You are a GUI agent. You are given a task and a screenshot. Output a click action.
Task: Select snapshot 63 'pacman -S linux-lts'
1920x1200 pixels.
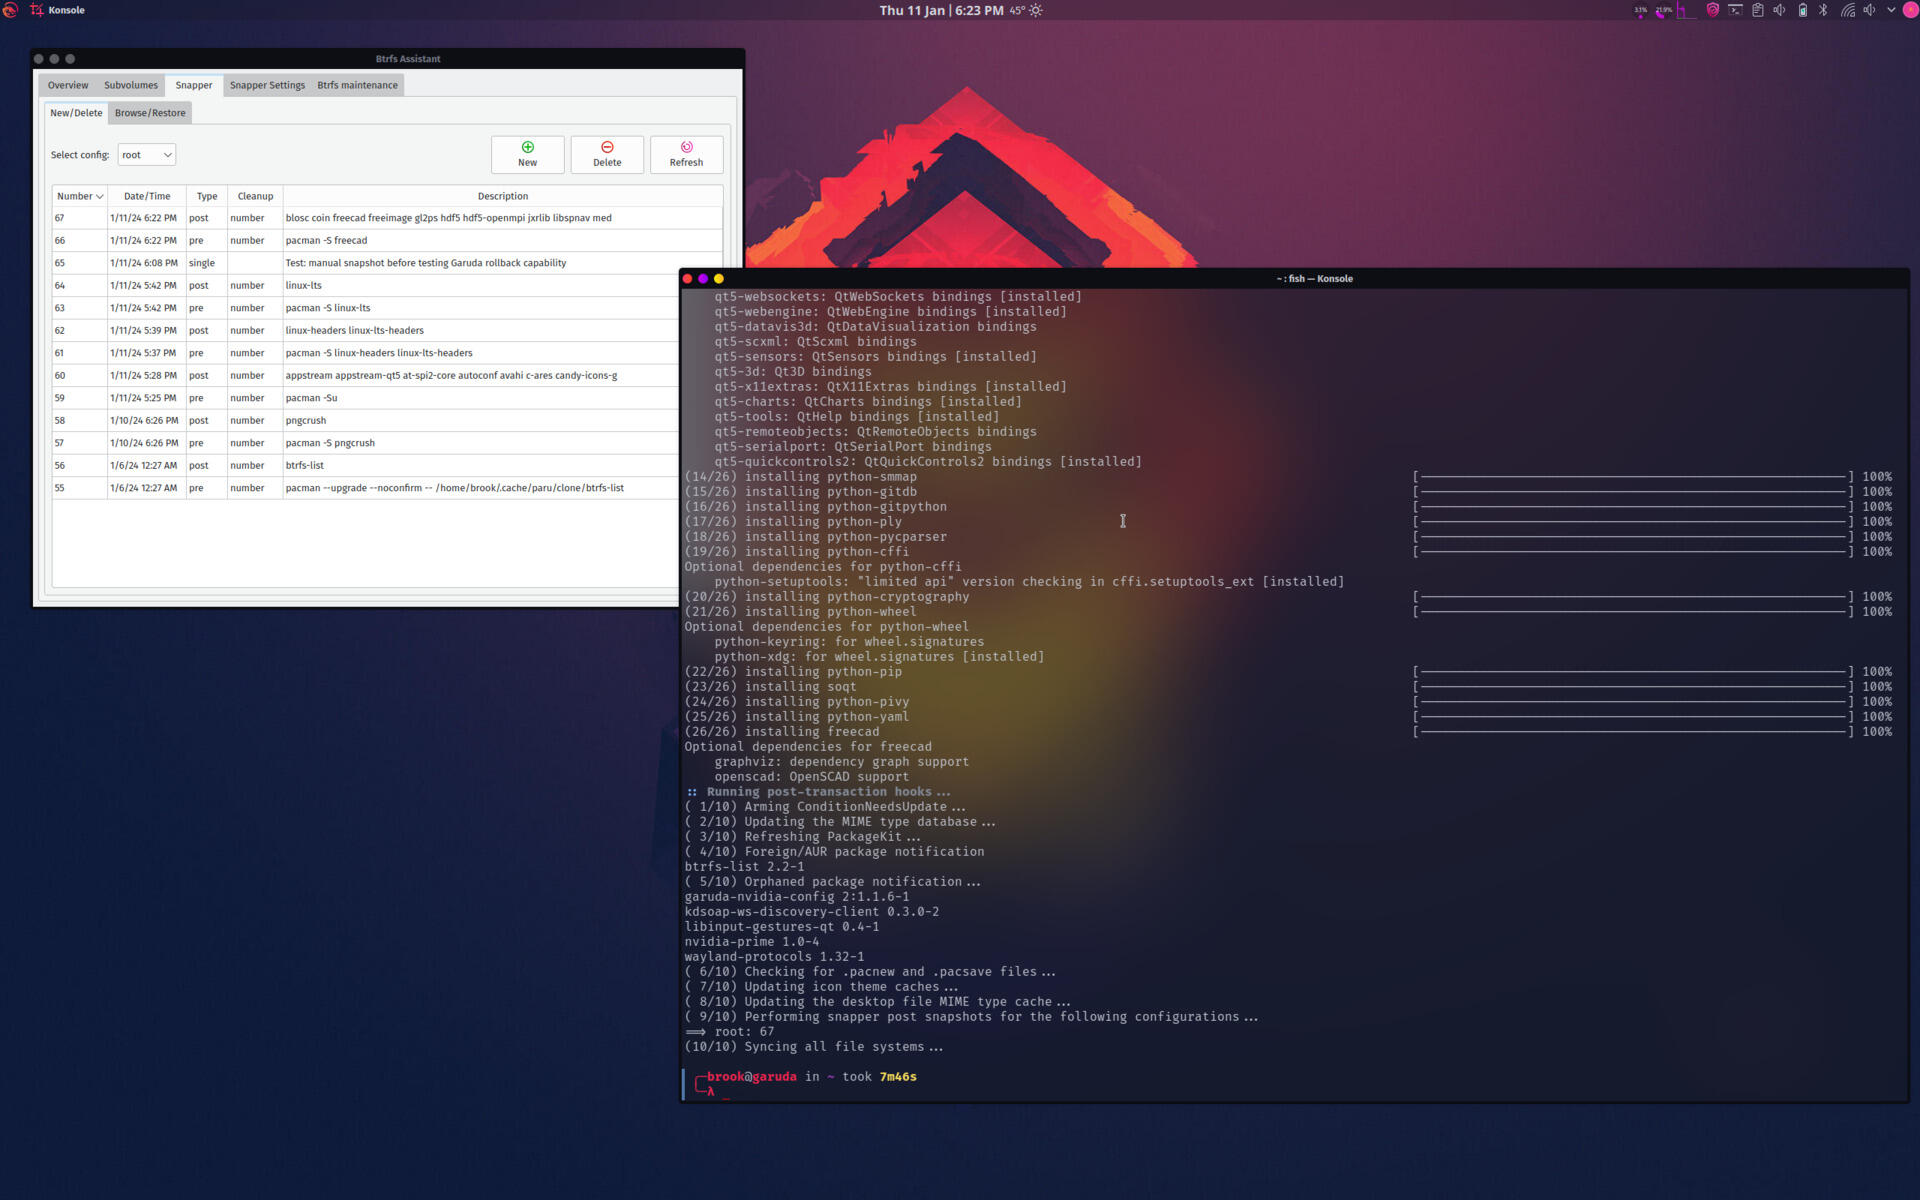pos(366,308)
